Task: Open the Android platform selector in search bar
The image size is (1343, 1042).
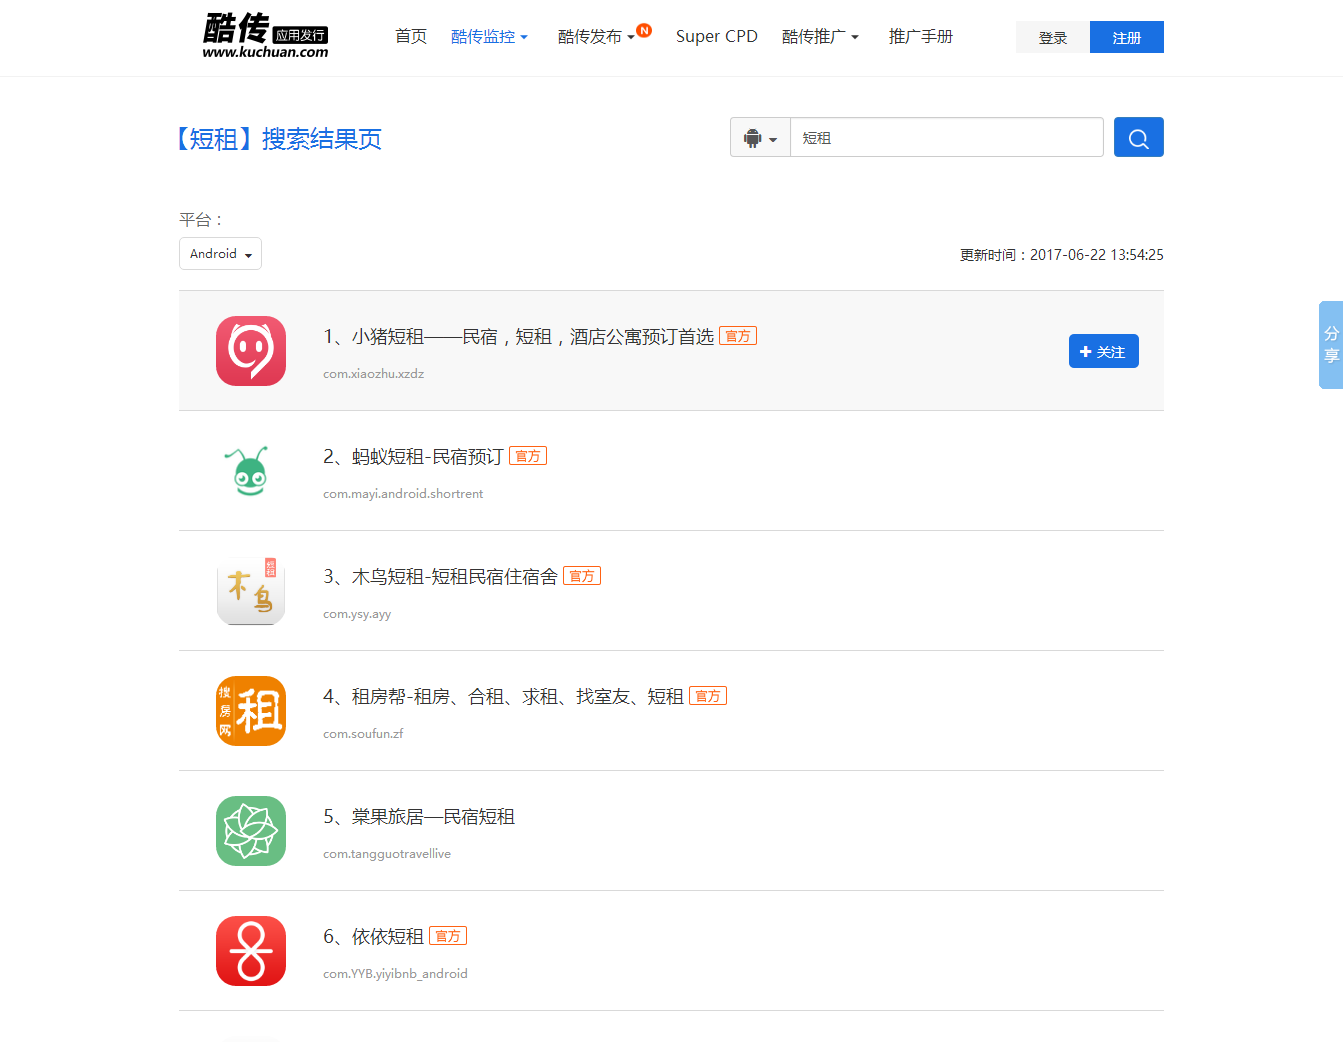Action: pos(761,138)
